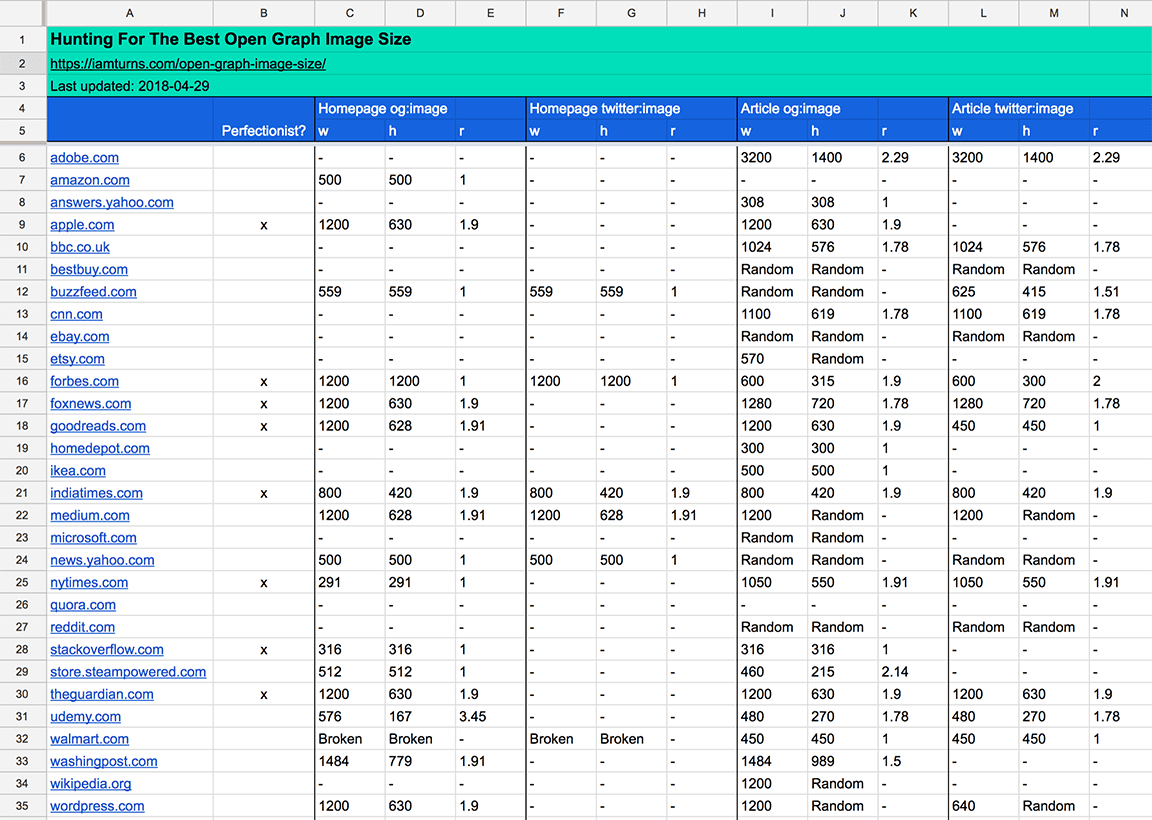This screenshot has width=1152, height=820.
Task: Open the ikea.com link
Action: tap(78, 471)
